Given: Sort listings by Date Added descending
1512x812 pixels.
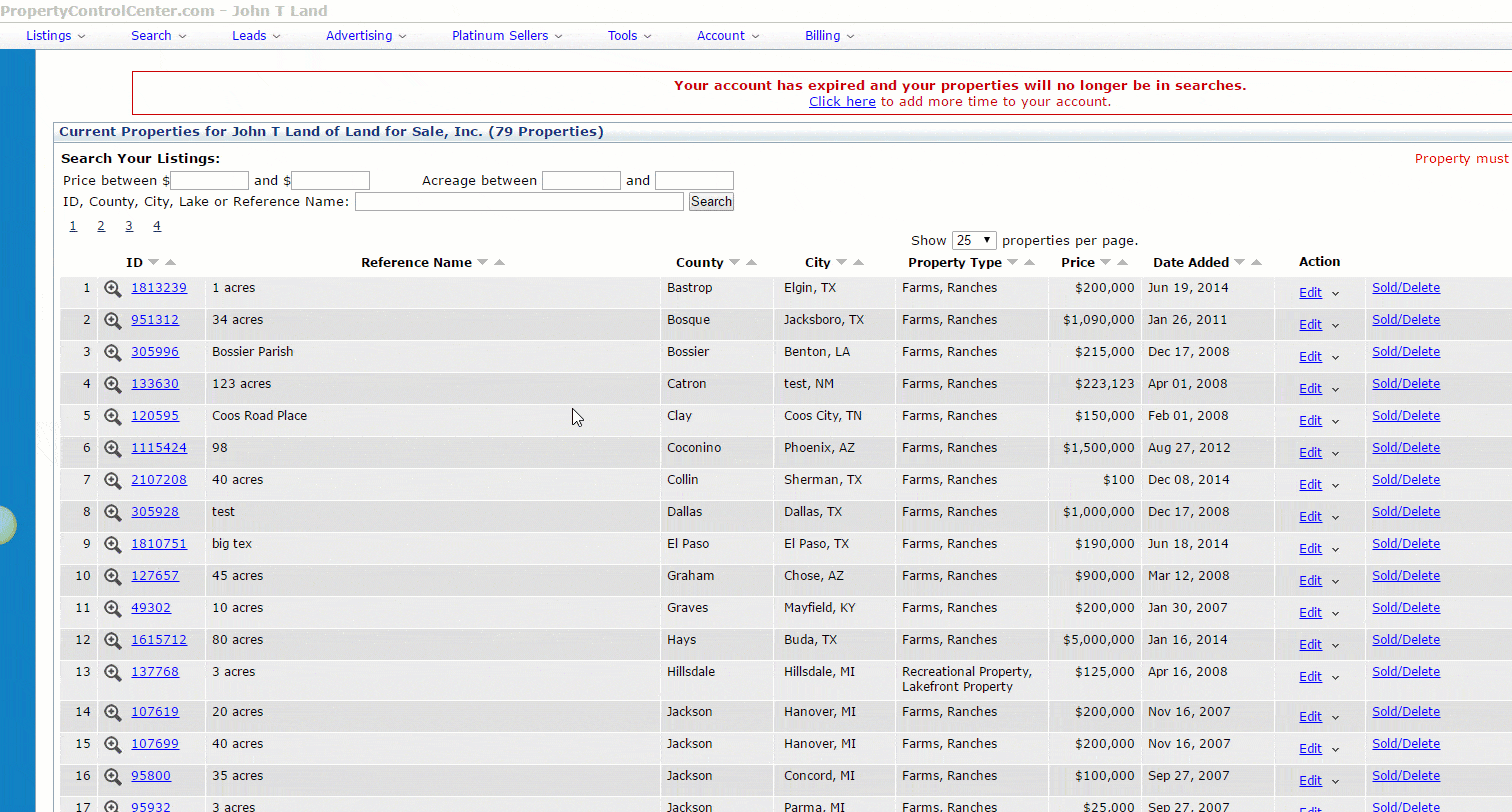Looking at the screenshot, I should pos(1239,262).
